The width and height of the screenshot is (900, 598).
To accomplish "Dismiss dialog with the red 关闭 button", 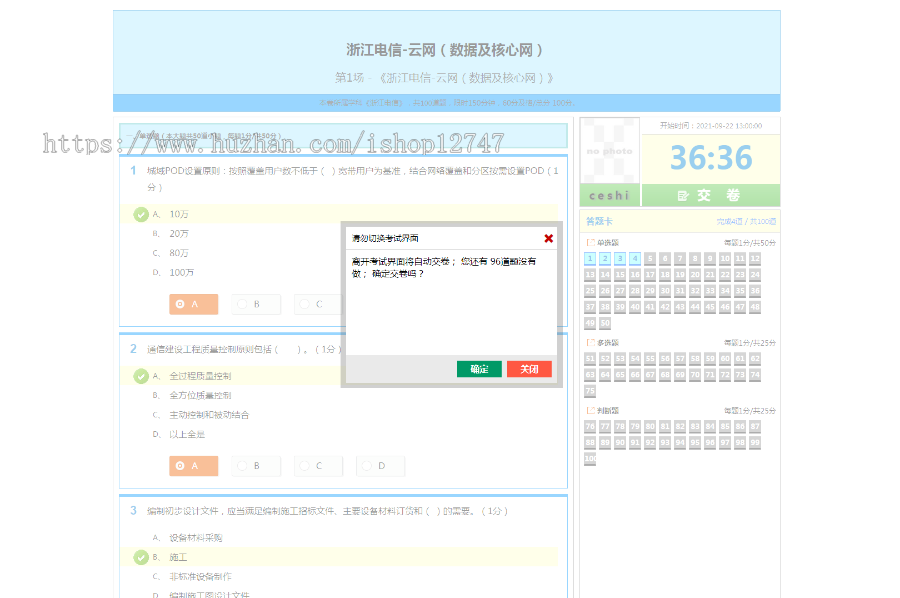I will (x=529, y=369).
